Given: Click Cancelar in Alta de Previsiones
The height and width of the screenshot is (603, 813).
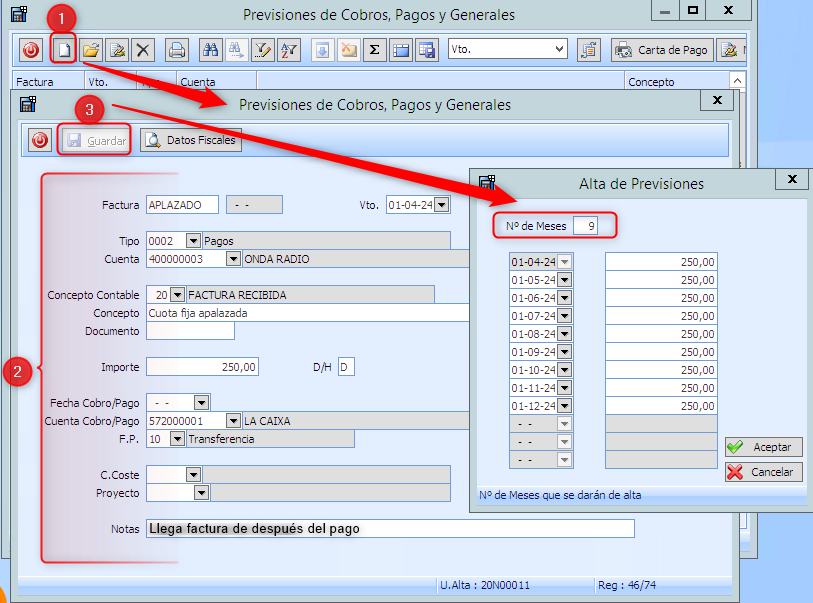Looking at the screenshot, I should click(763, 472).
